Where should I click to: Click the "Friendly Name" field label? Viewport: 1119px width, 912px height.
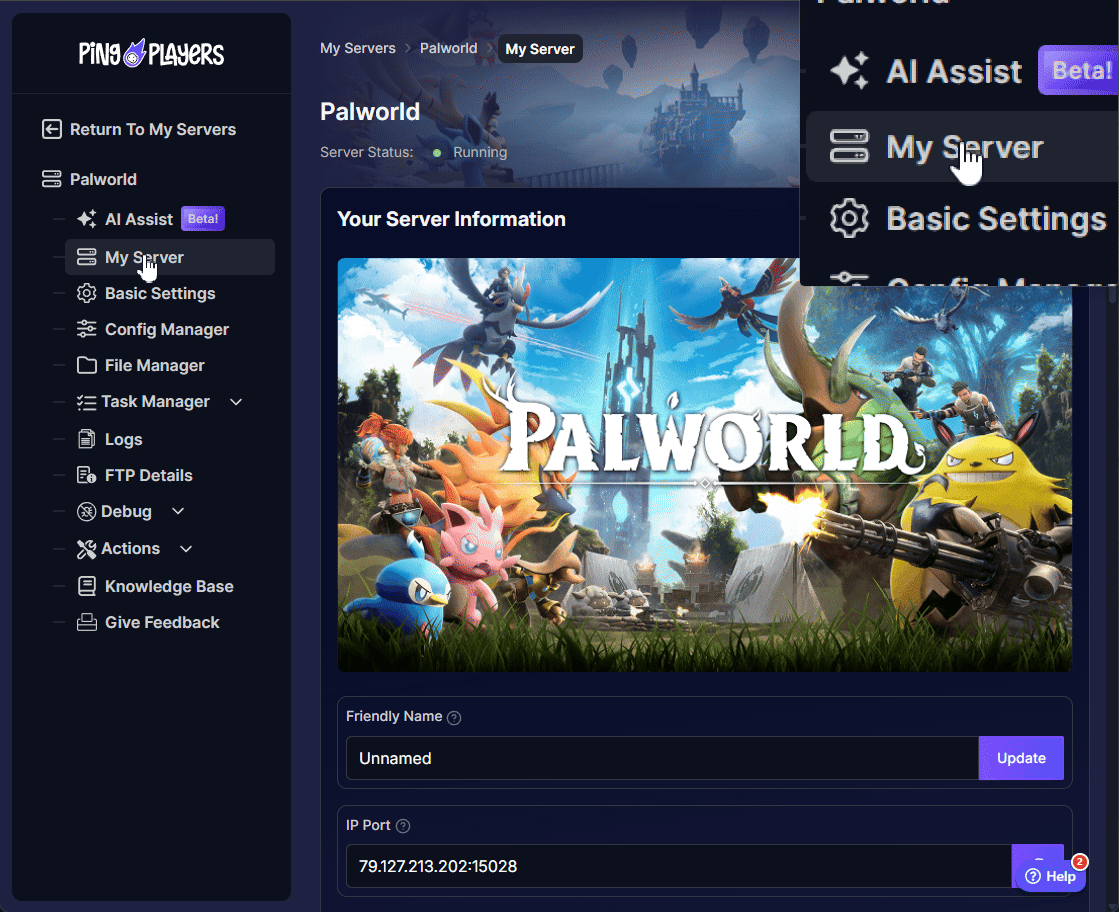[x=394, y=716]
